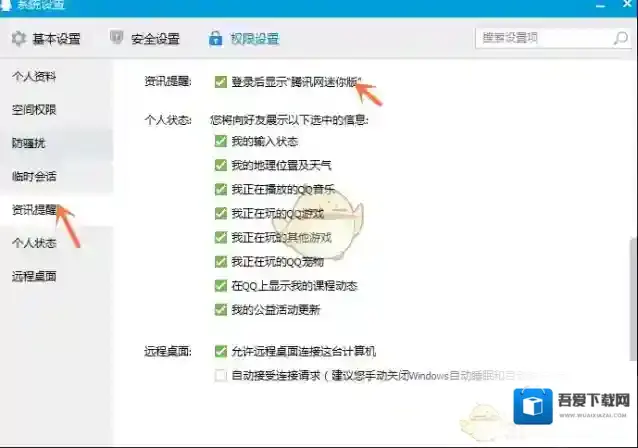Toggle 我正在玩的QQ游戏 checkbox
Image resolution: width=638 pixels, height=448 pixels.
coord(221,213)
